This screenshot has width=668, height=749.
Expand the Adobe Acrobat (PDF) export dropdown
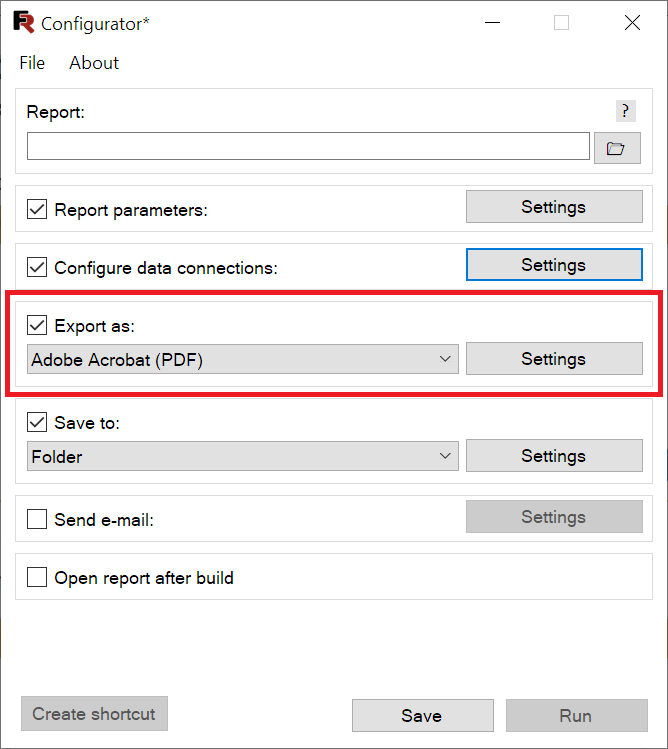point(243,359)
